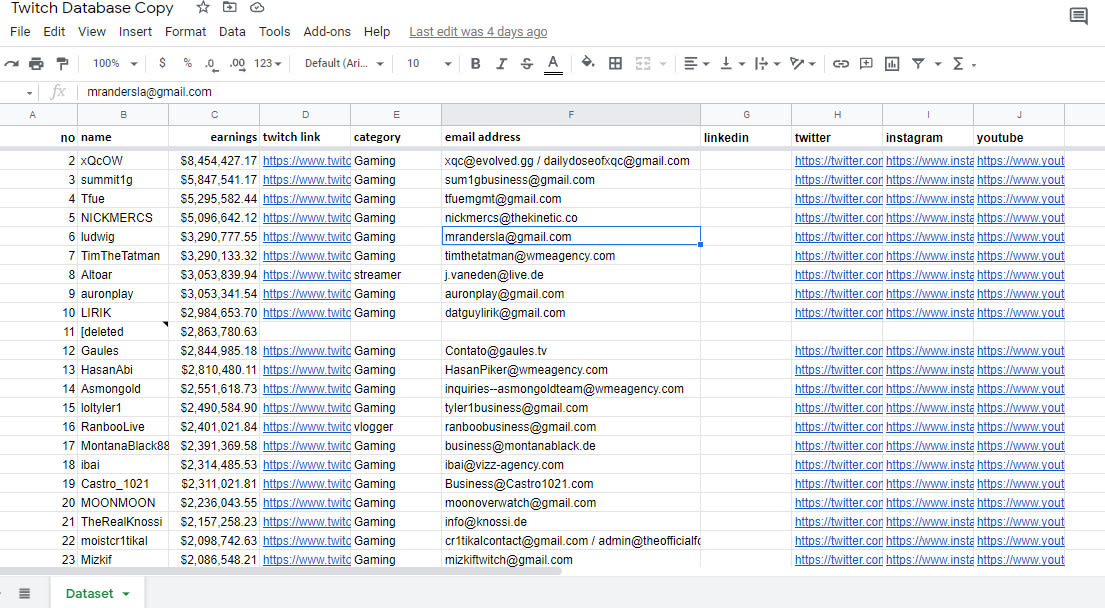Select the Paint format tool
Viewport: 1105px width, 608px height.
coord(62,63)
